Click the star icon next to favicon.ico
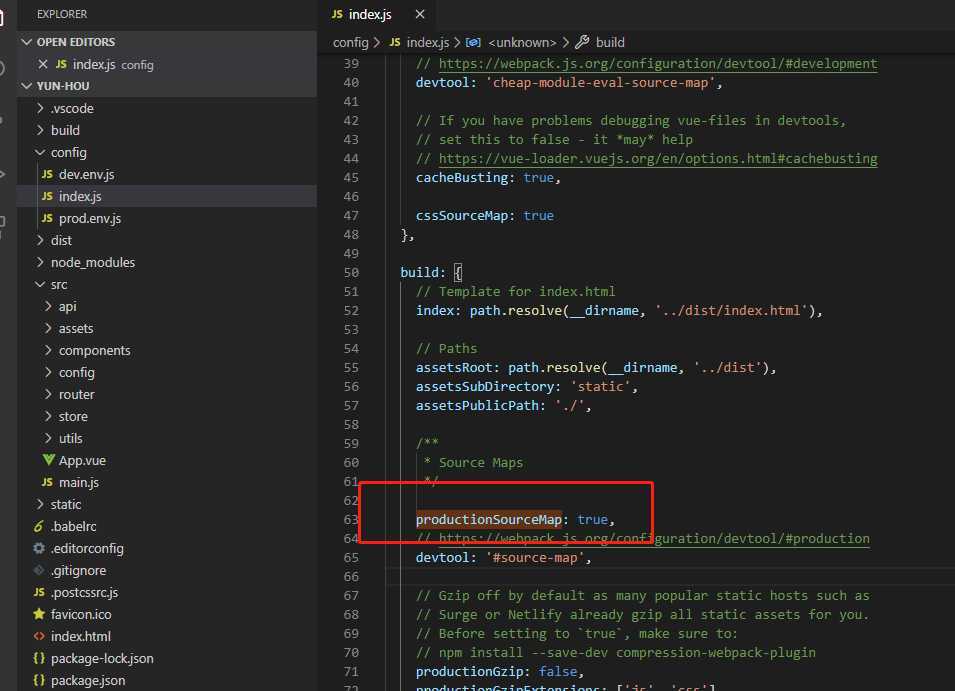Viewport: 955px width, 691px height. [39, 614]
